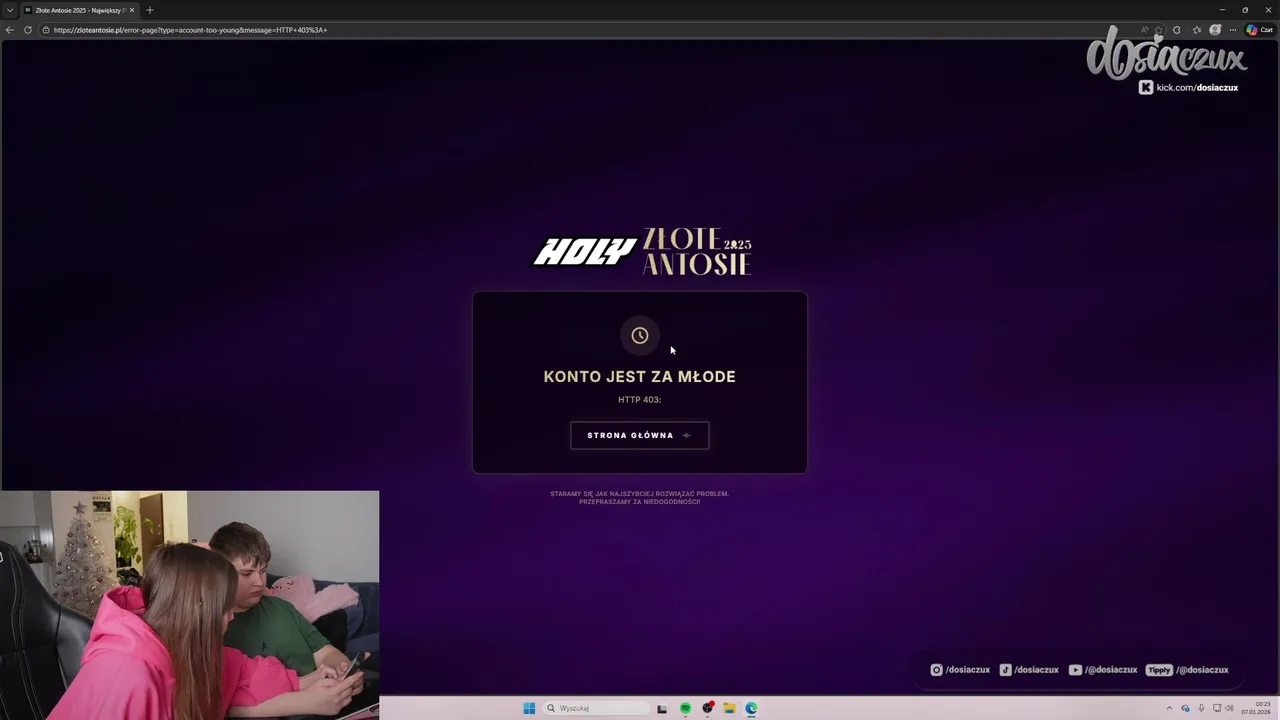The image size is (1280, 720).
Task: Click the 'Staramy się jak najszybciej rozwiązać problem' footer text
Action: 639,493
